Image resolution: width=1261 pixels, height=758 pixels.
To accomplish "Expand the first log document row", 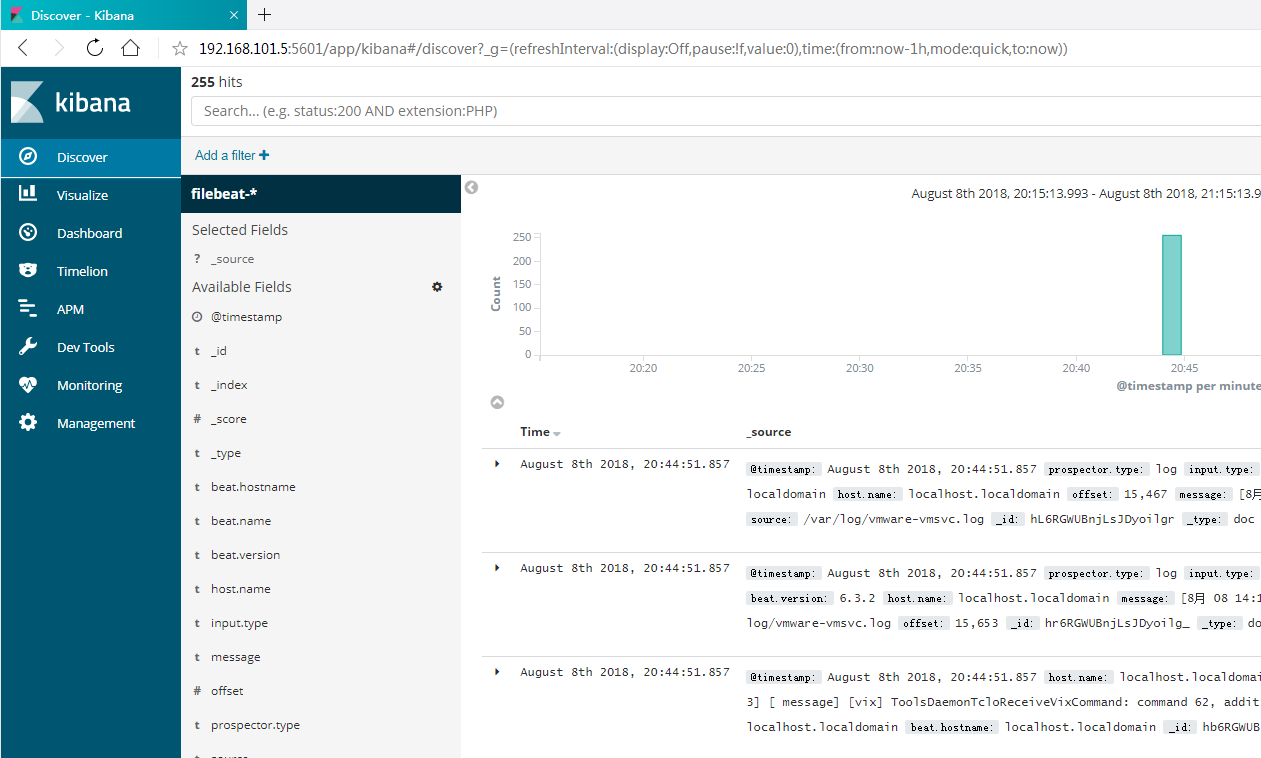I will click(x=497, y=464).
